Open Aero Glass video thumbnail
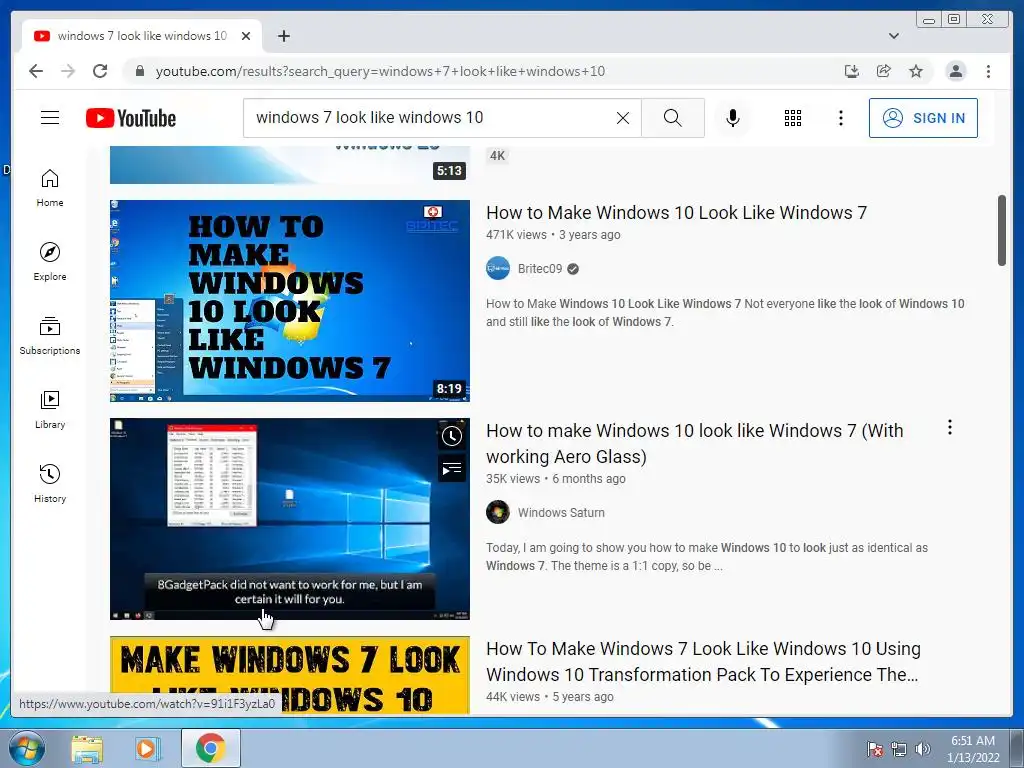1024x768 pixels. pos(290,519)
